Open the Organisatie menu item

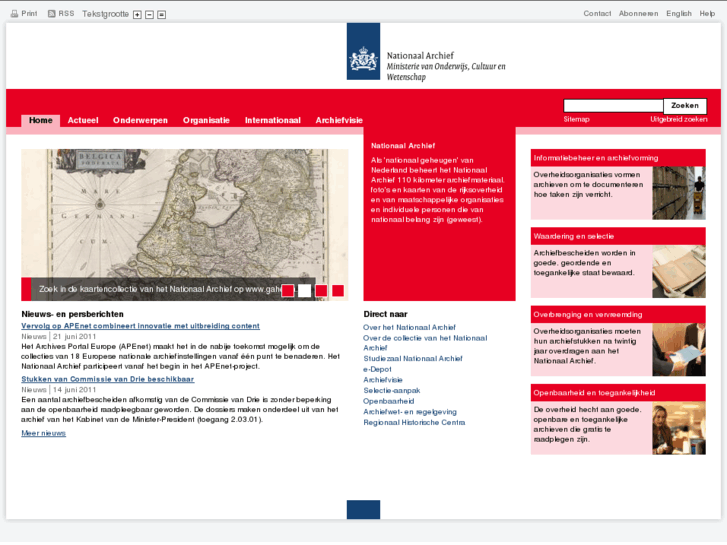pyautogui.click(x=206, y=121)
